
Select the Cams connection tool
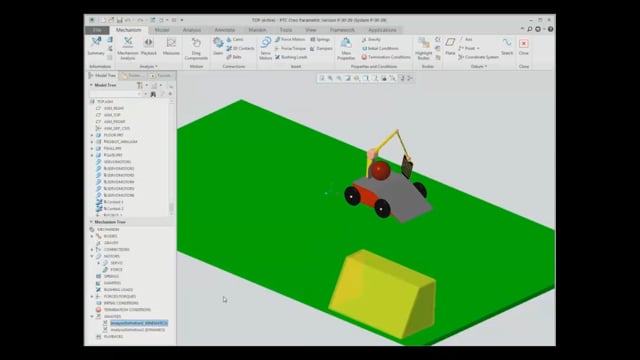(x=235, y=40)
